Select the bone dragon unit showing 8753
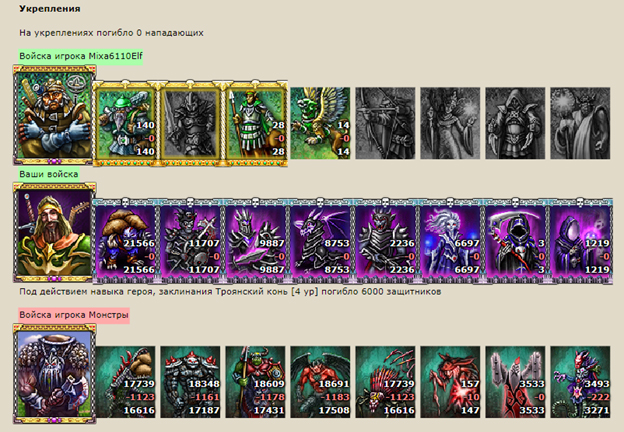 [320, 241]
